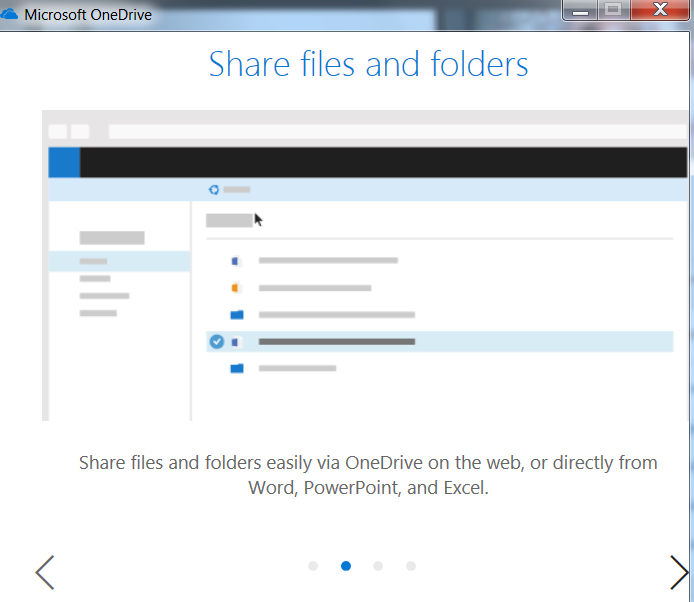The width and height of the screenshot is (694, 602).
Task: Switch to the third page indicator dot
Action: tap(378, 566)
